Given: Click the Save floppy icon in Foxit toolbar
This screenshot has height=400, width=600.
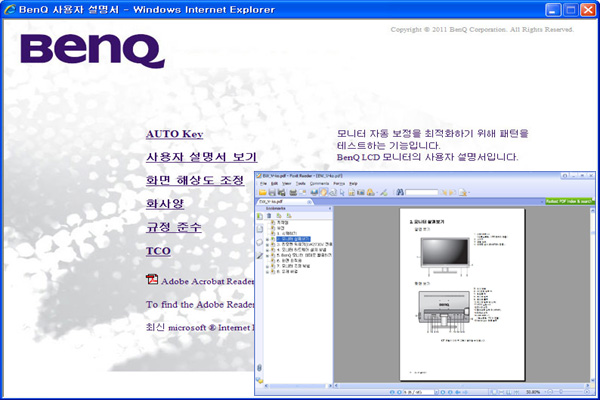Looking at the screenshot, I should (272, 192).
